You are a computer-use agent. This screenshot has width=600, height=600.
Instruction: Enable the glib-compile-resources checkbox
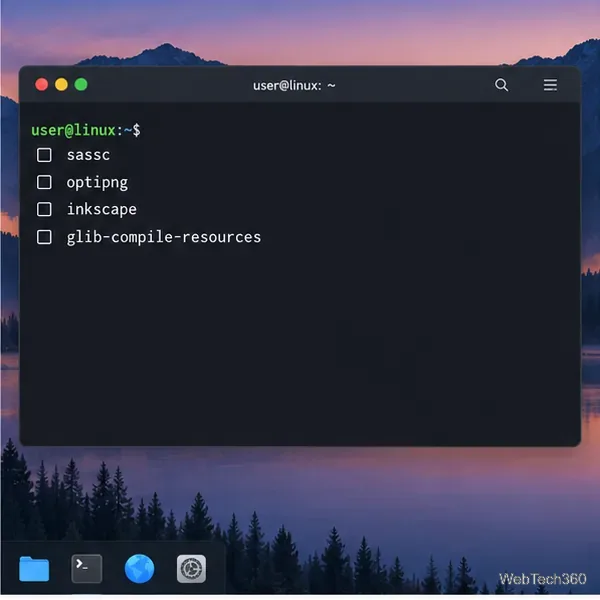coord(44,237)
